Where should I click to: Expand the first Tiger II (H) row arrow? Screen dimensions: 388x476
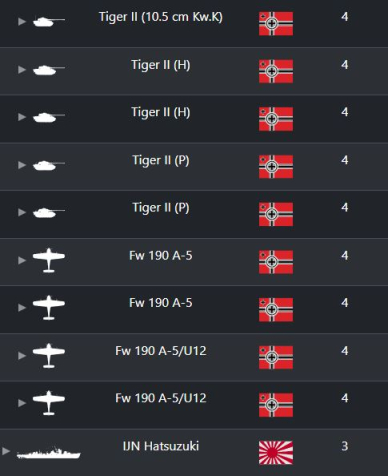(22, 70)
